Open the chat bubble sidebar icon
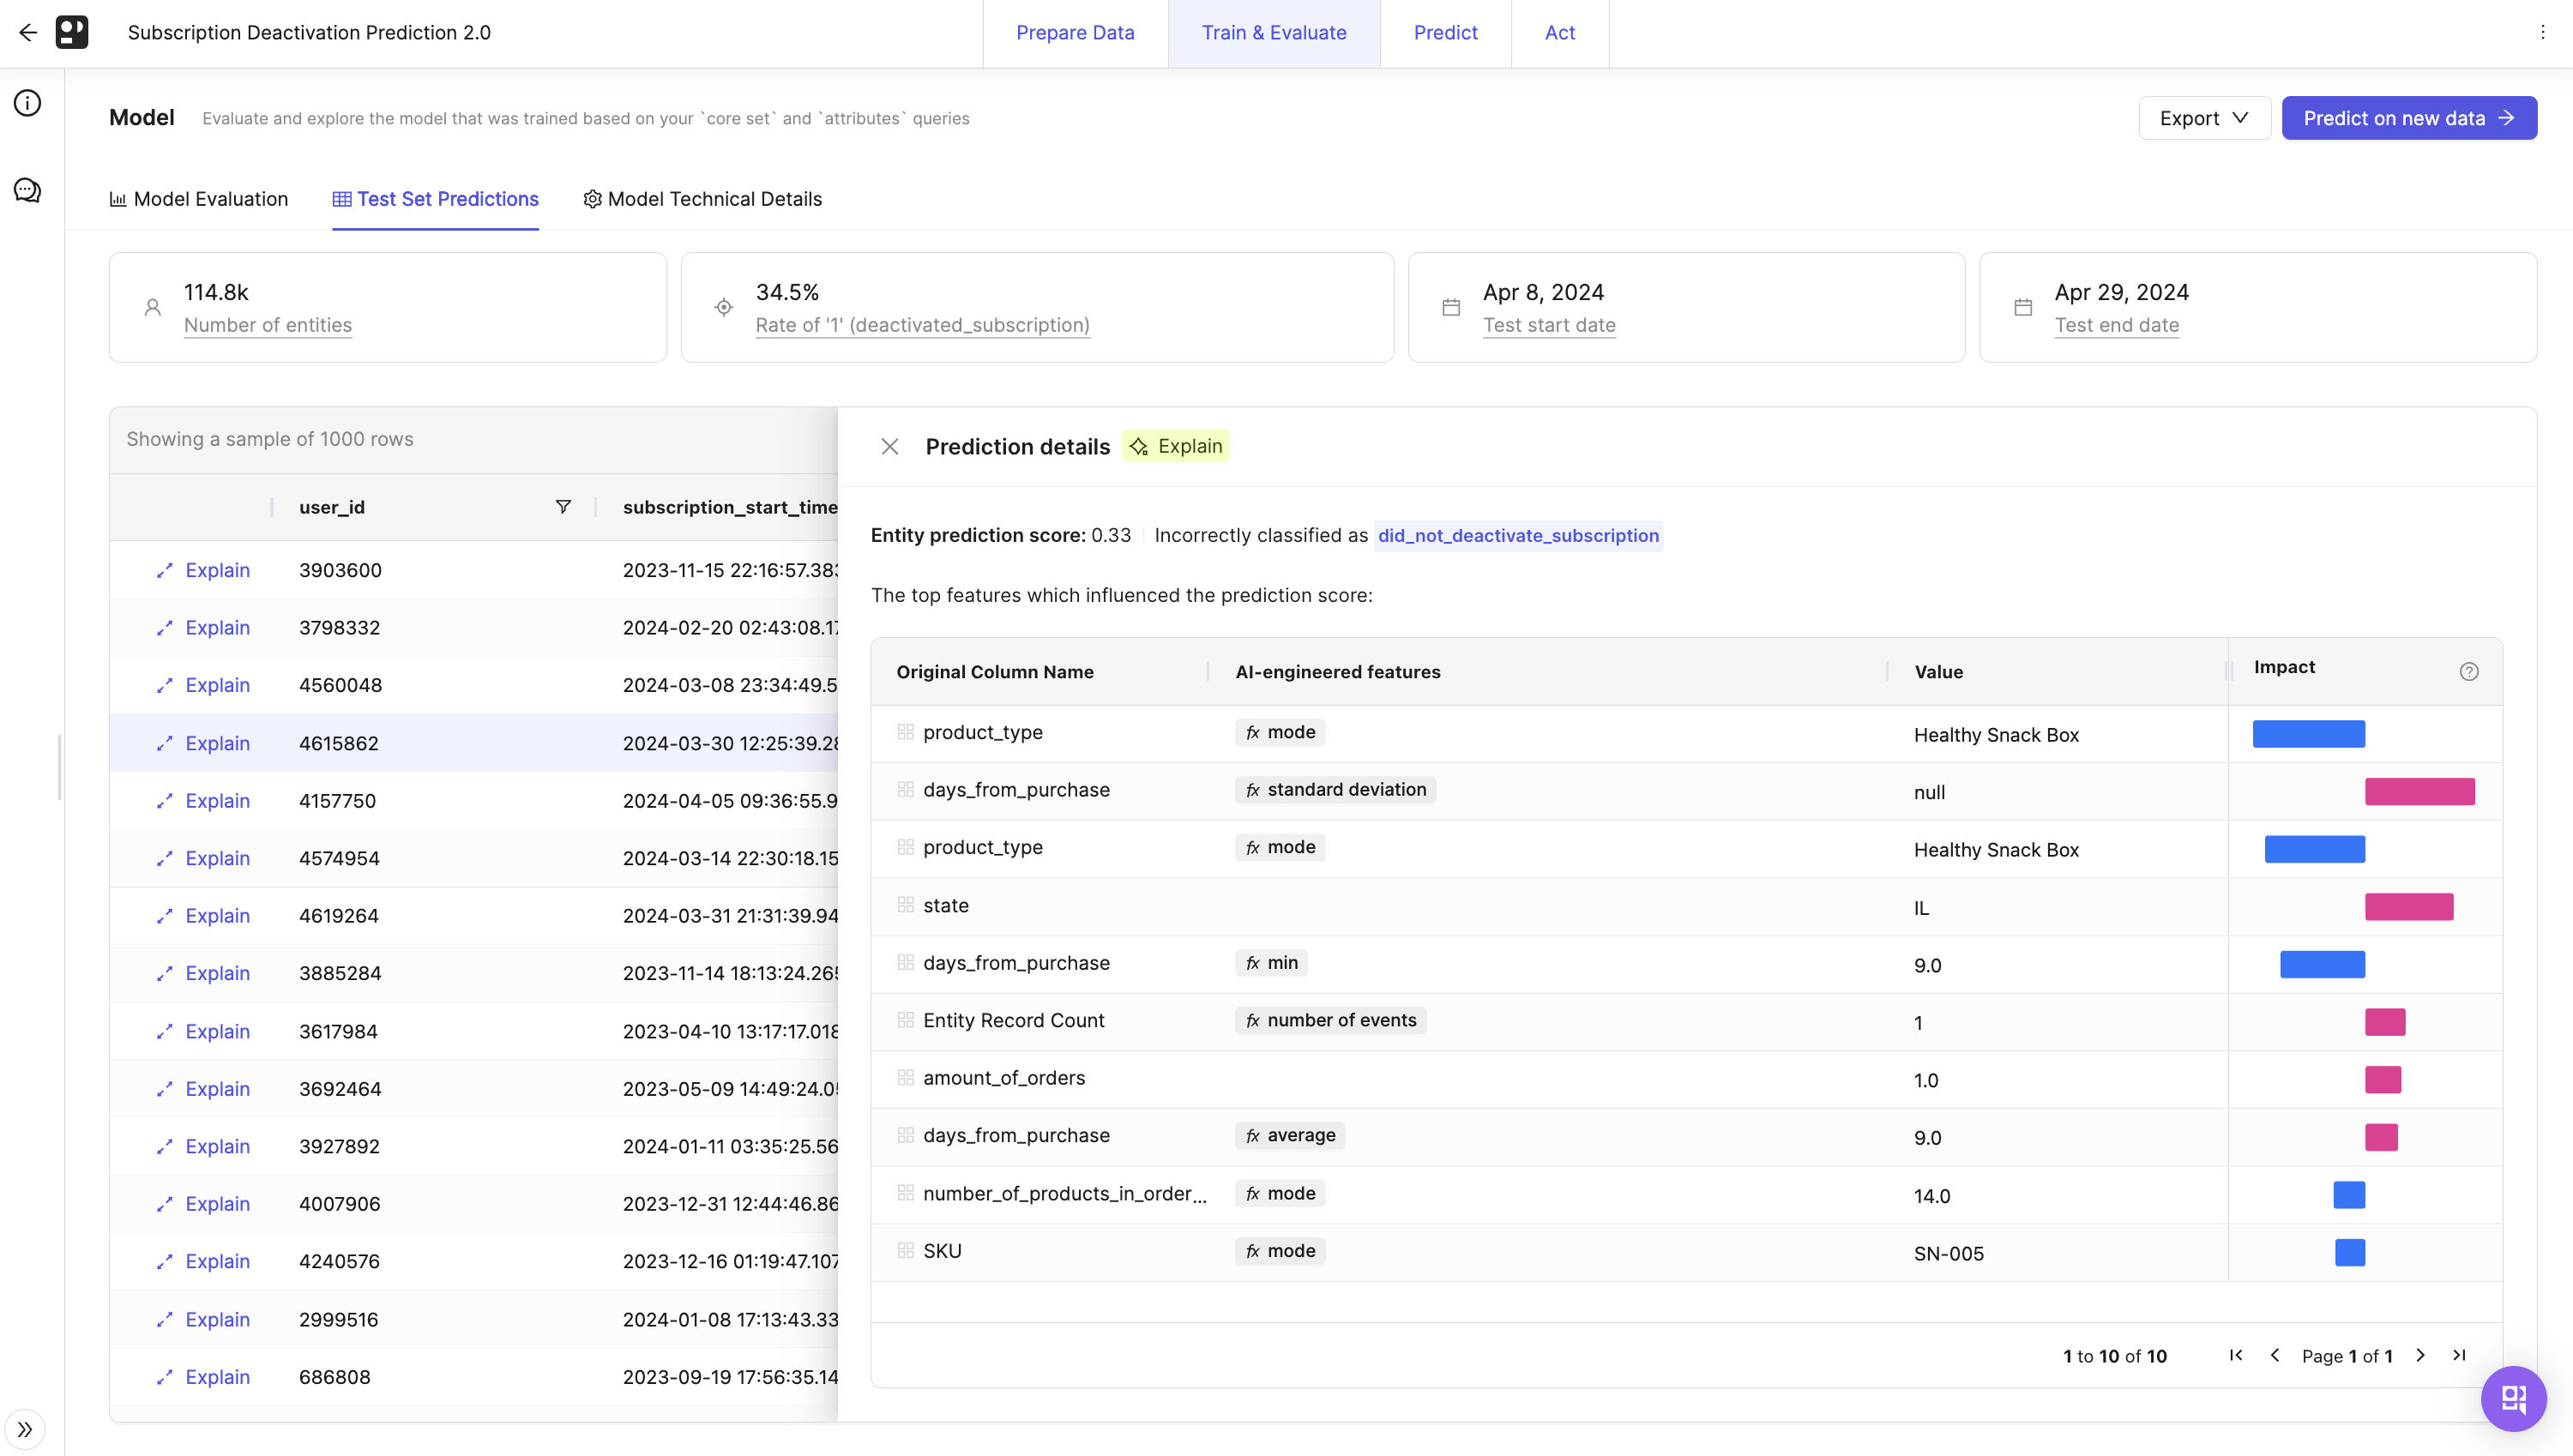This screenshot has height=1456, width=2573. point(28,190)
